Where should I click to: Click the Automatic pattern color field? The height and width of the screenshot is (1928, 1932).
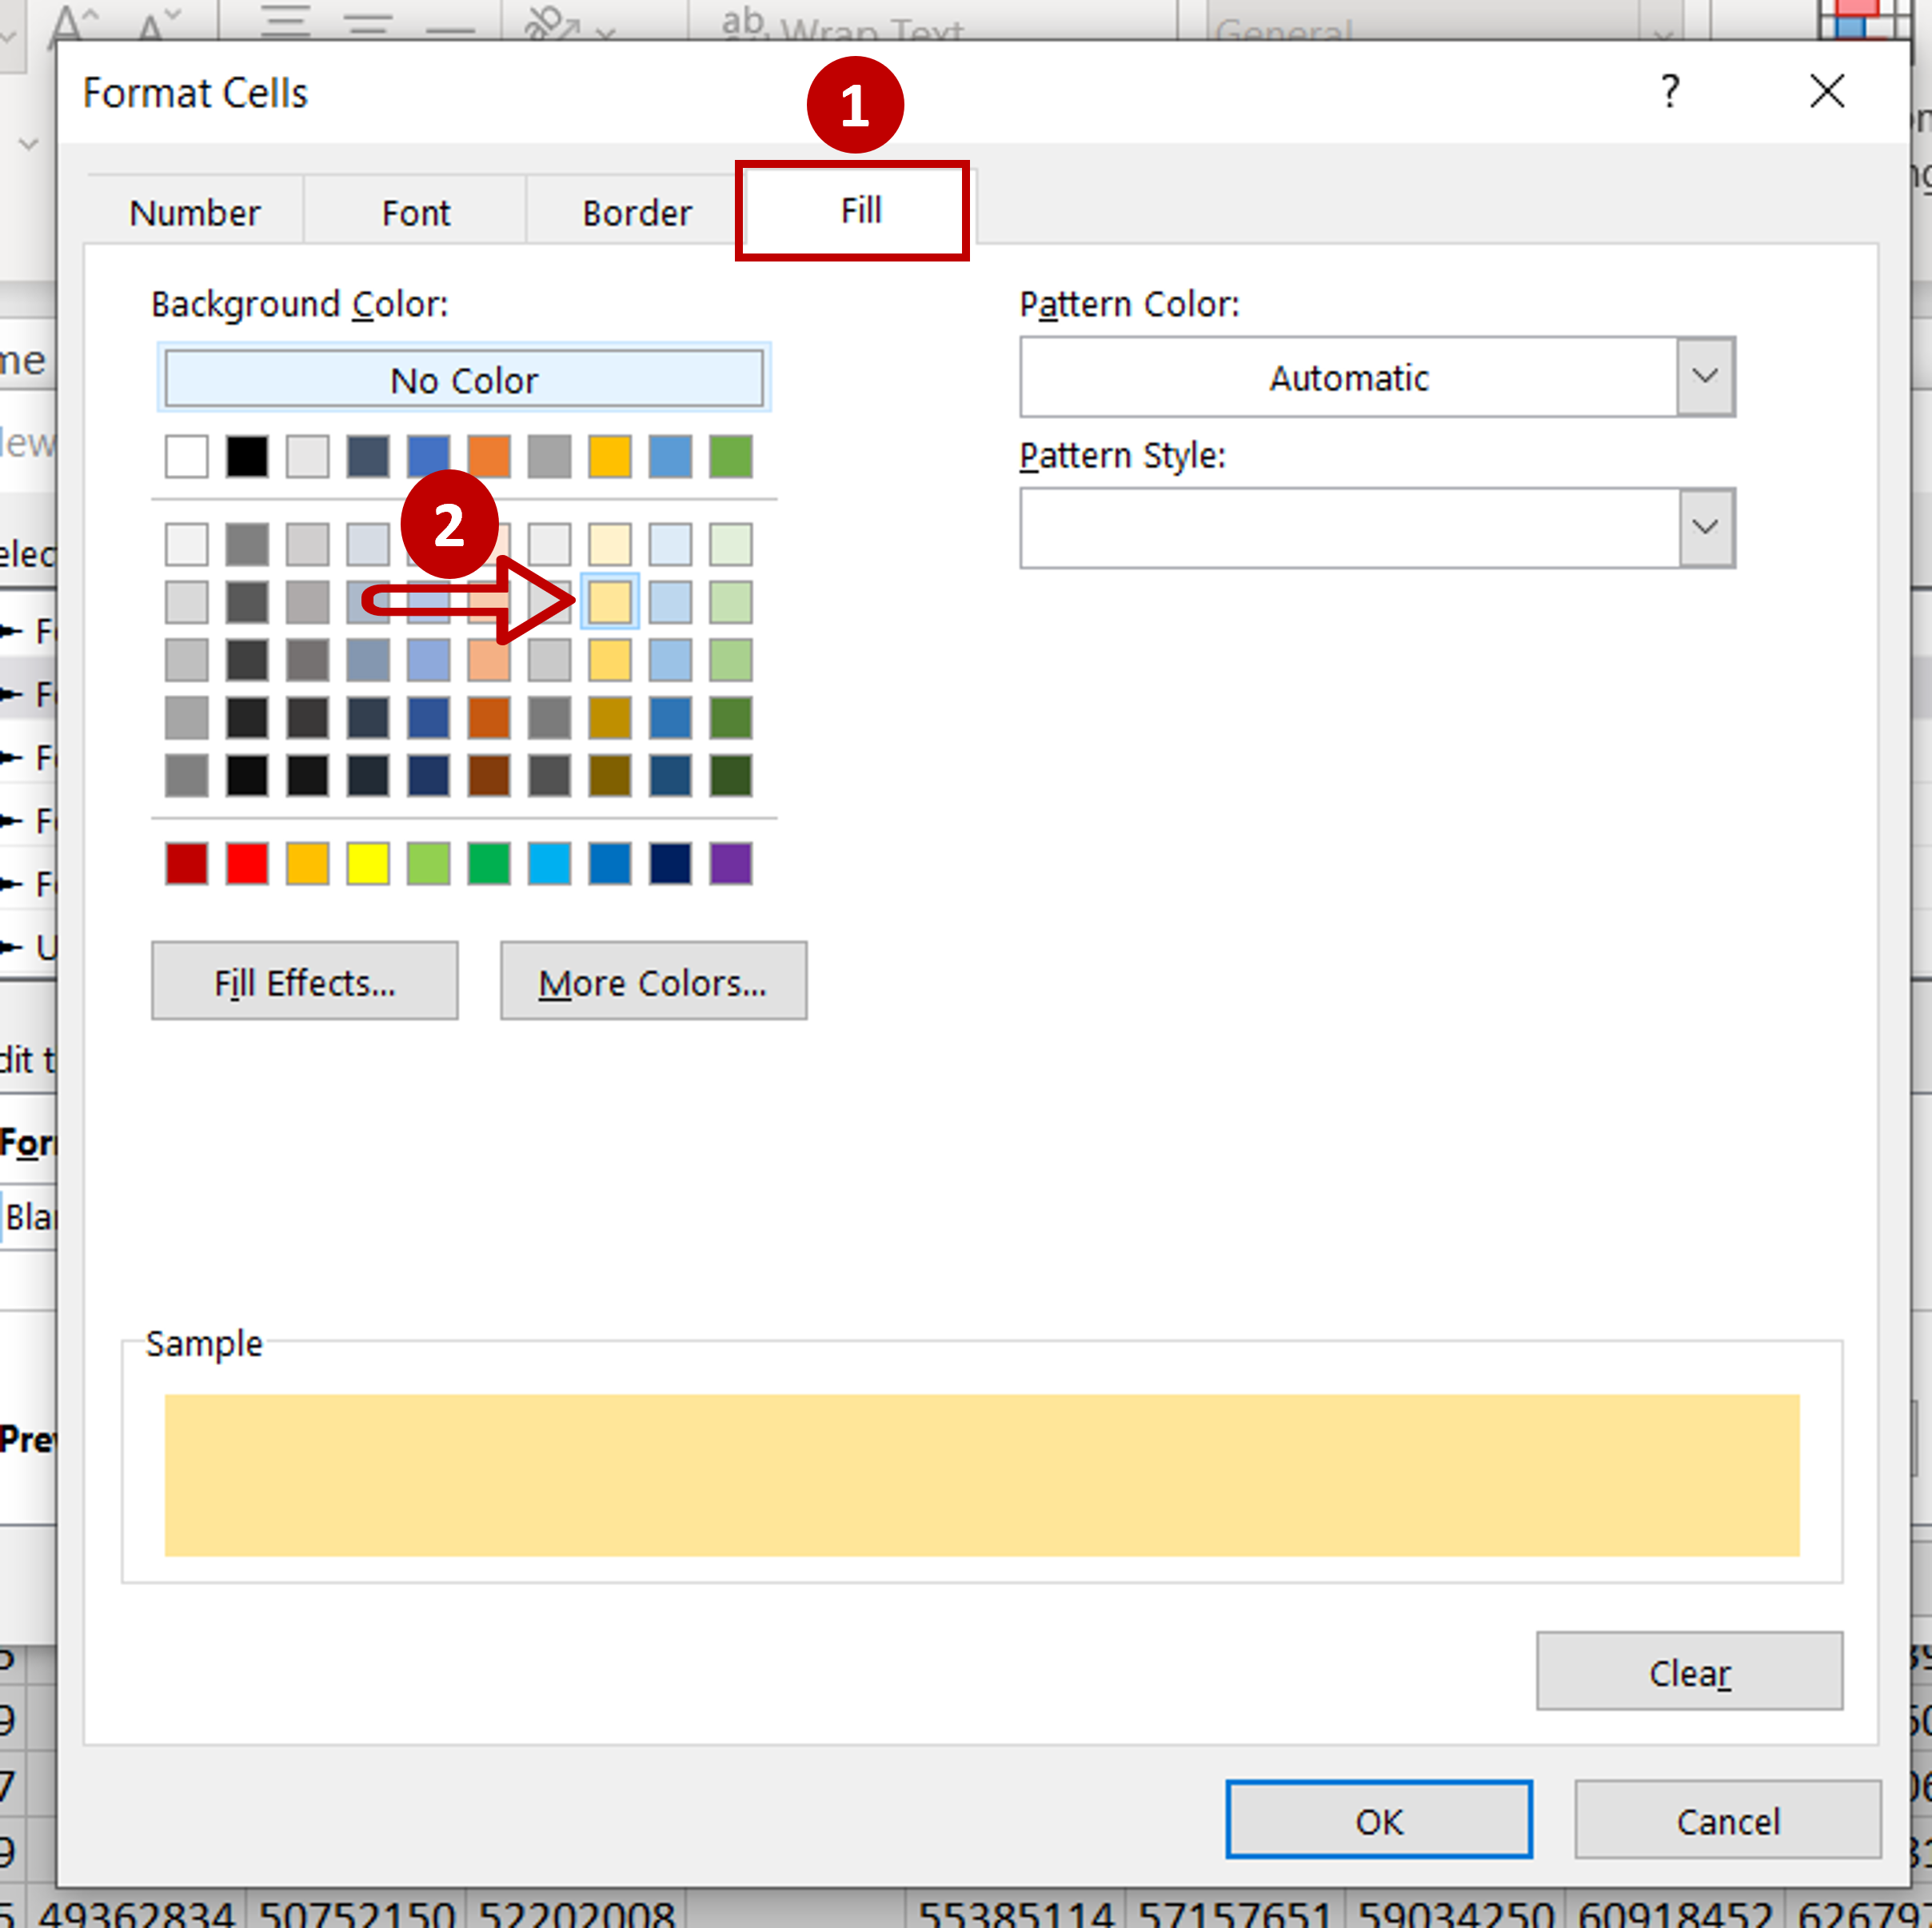click(1348, 377)
